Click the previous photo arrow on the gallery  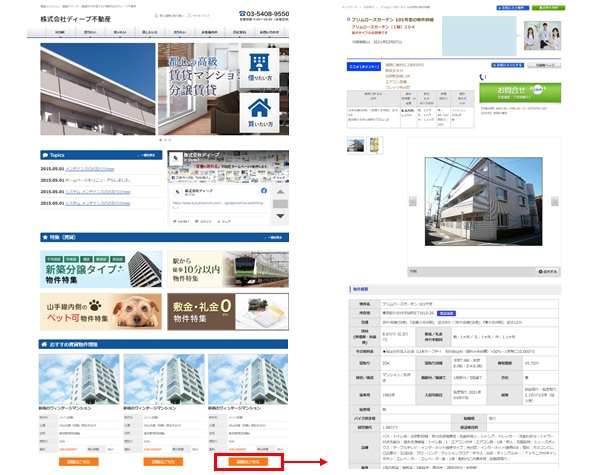point(412,201)
